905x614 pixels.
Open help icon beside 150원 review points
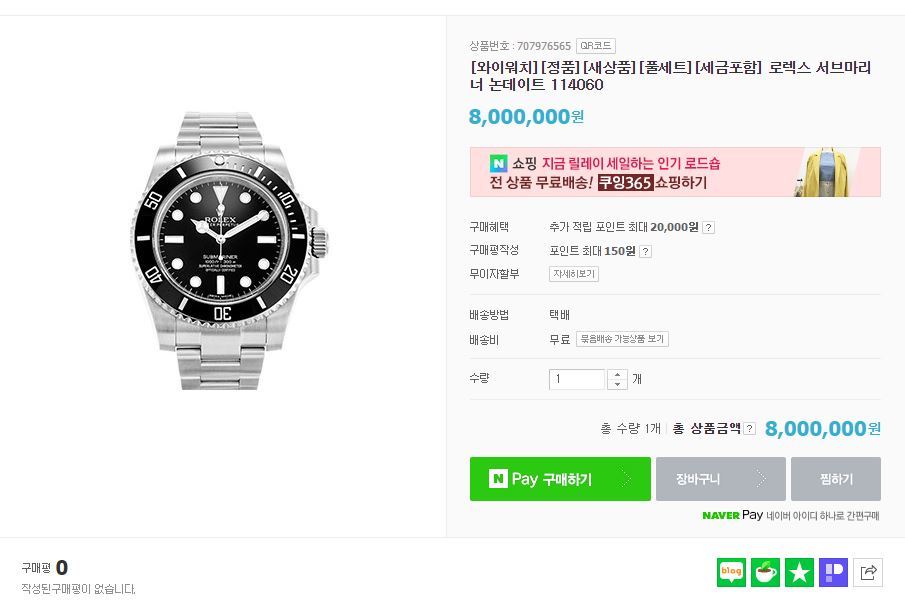click(646, 251)
